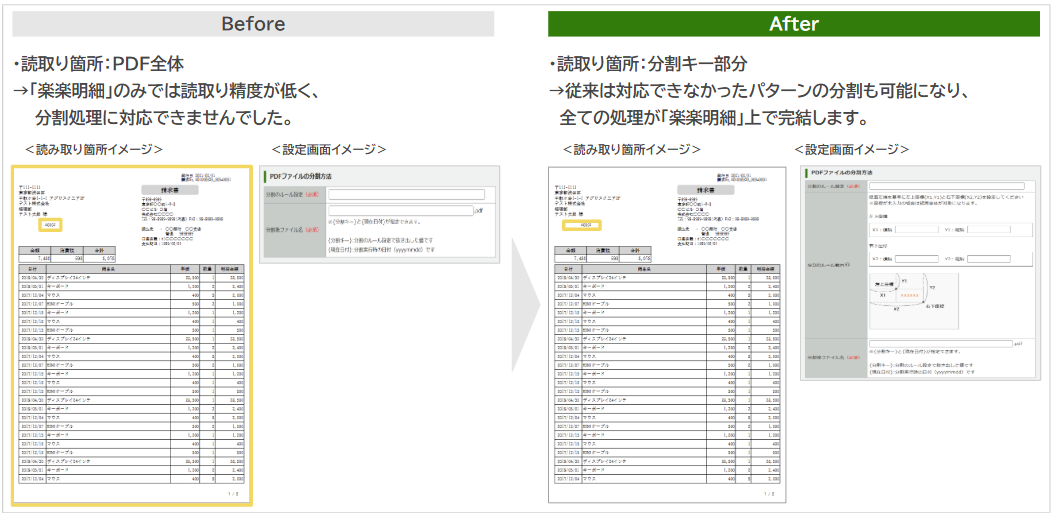This screenshot has height=513, width=1055.
Task: Focus the 分割後ファイル名 field in Before settings
Action: coord(399,210)
